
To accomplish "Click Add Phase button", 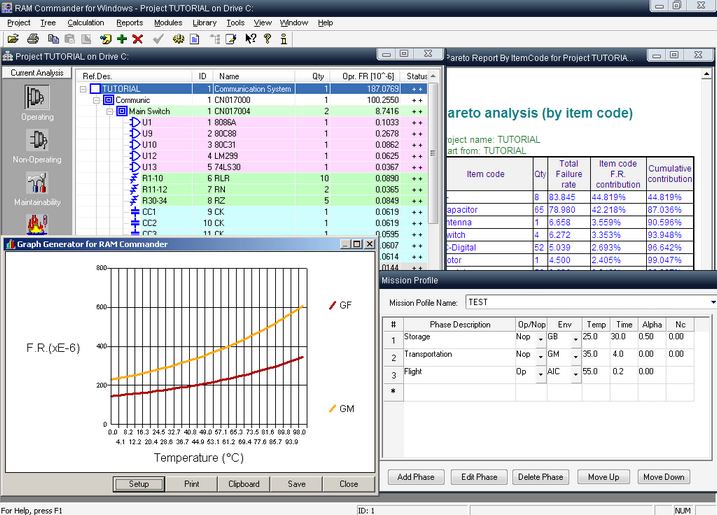I will pos(416,477).
